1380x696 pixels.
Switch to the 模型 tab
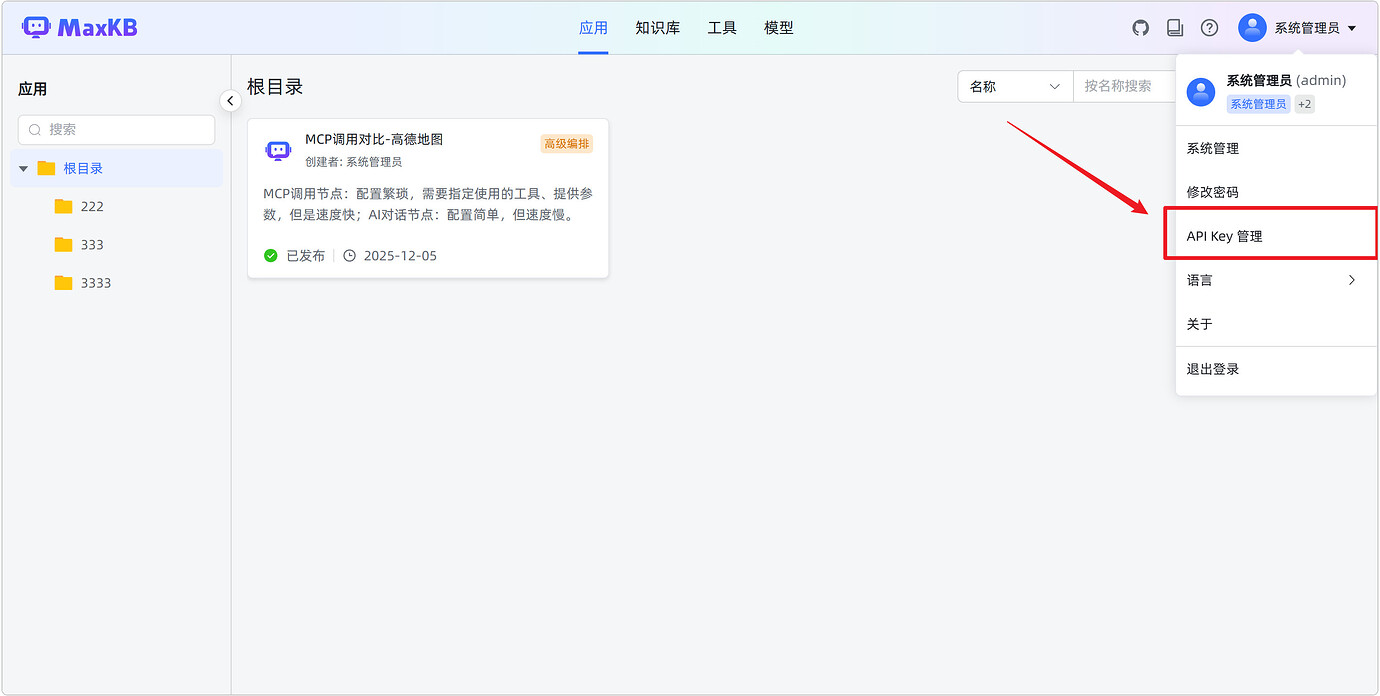click(778, 28)
